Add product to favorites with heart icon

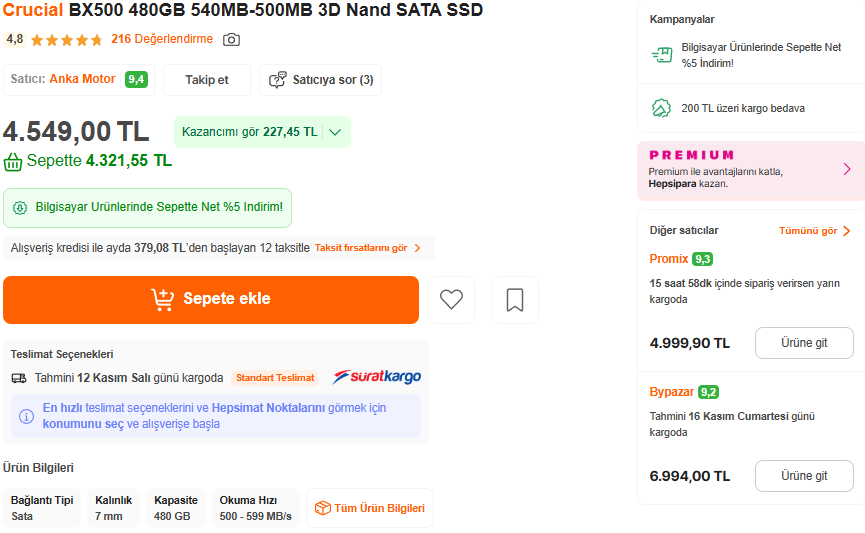coord(451,299)
